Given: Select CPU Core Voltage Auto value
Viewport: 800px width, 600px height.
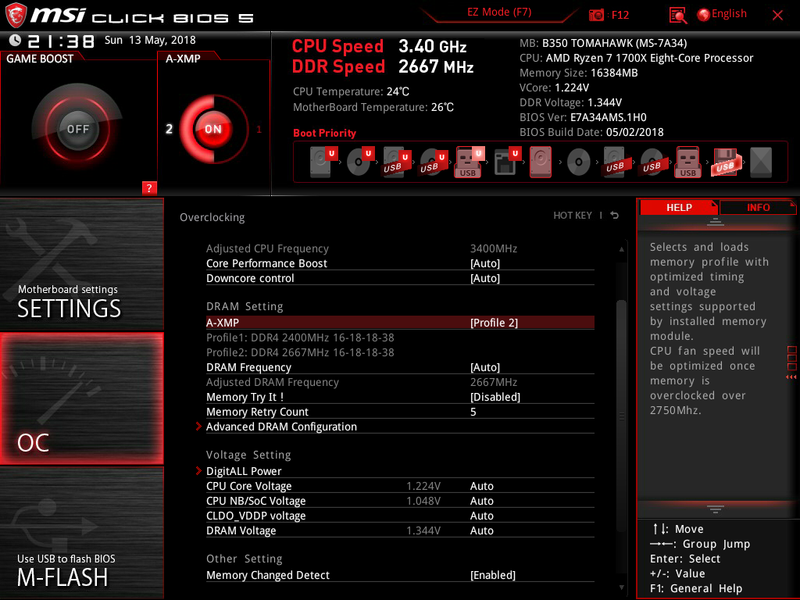Looking at the screenshot, I should [482, 486].
